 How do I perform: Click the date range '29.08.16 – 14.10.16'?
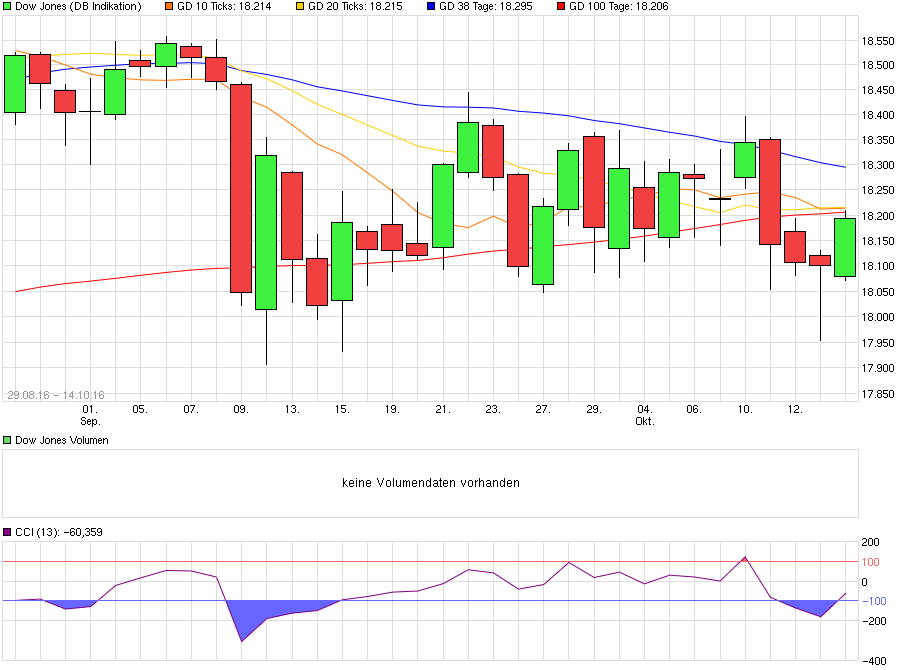click(x=56, y=395)
